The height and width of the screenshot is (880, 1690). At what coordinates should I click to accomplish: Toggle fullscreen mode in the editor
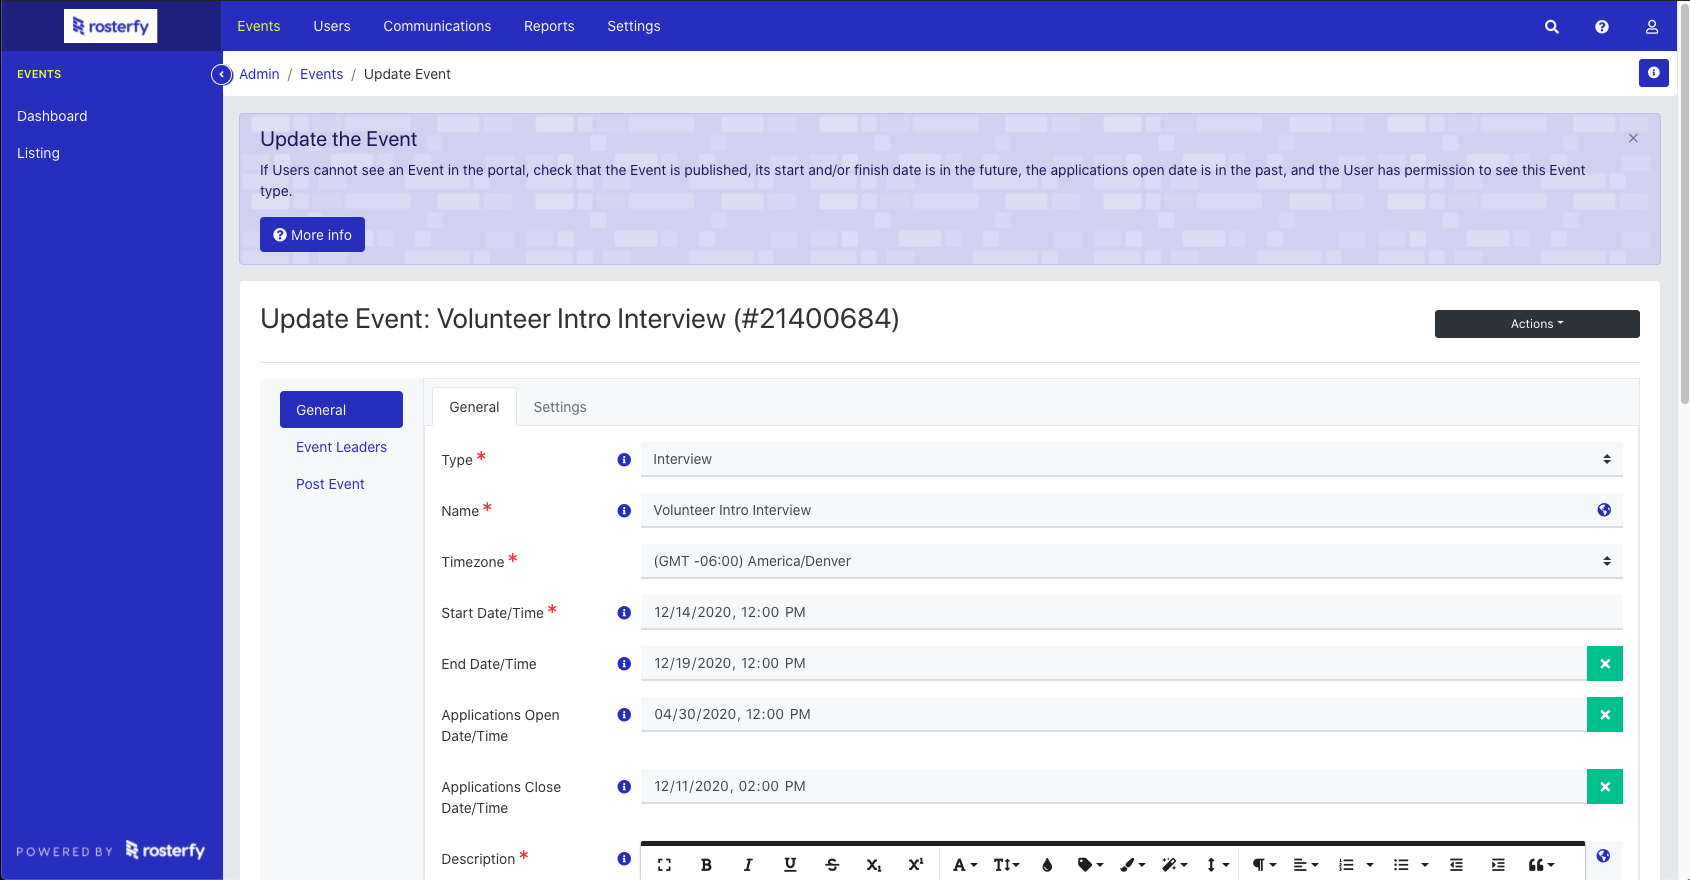click(x=664, y=865)
